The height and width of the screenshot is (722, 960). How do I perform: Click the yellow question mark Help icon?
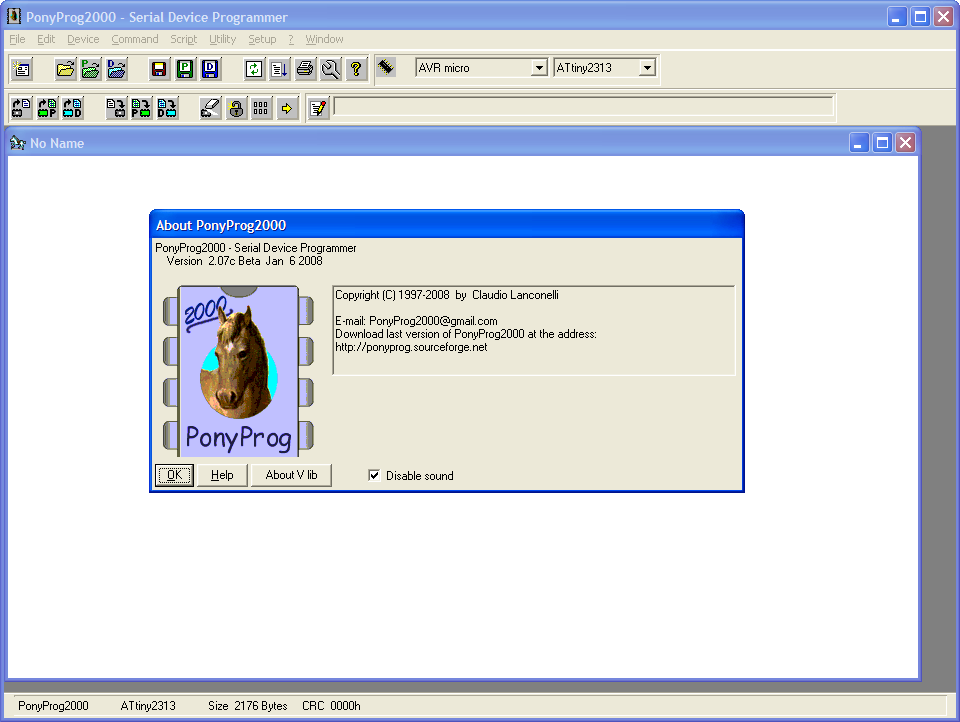(x=356, y=69)
